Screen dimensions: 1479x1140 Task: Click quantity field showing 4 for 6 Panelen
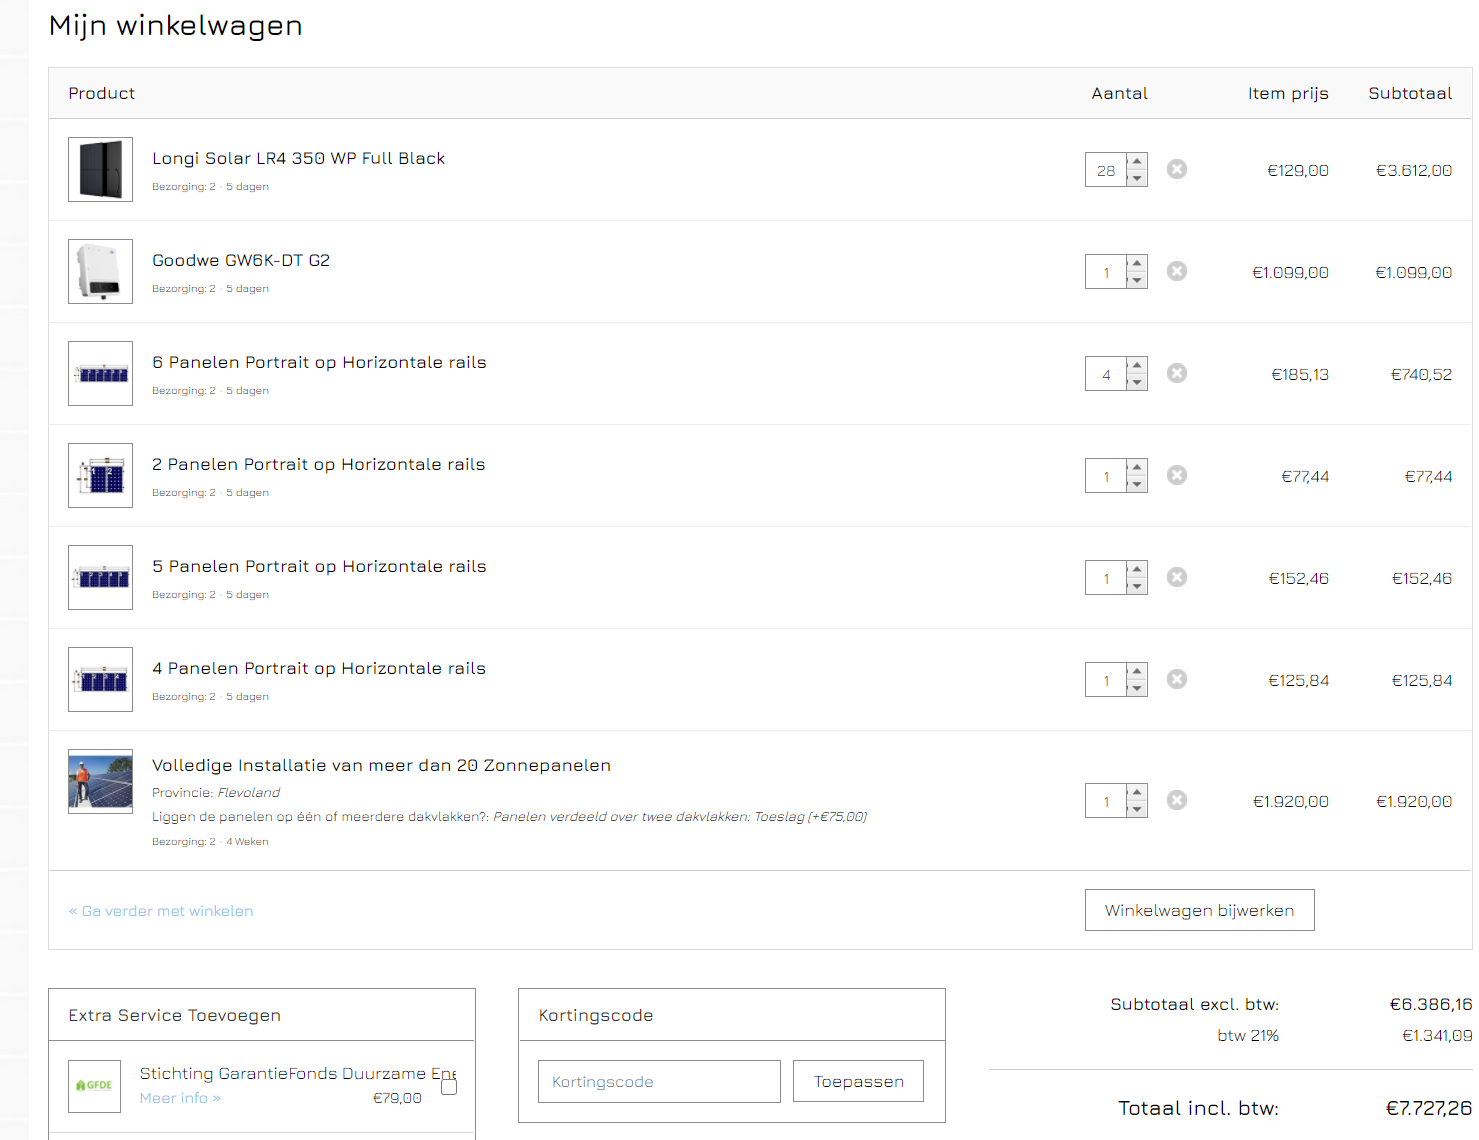click(x=1106, y=374)
